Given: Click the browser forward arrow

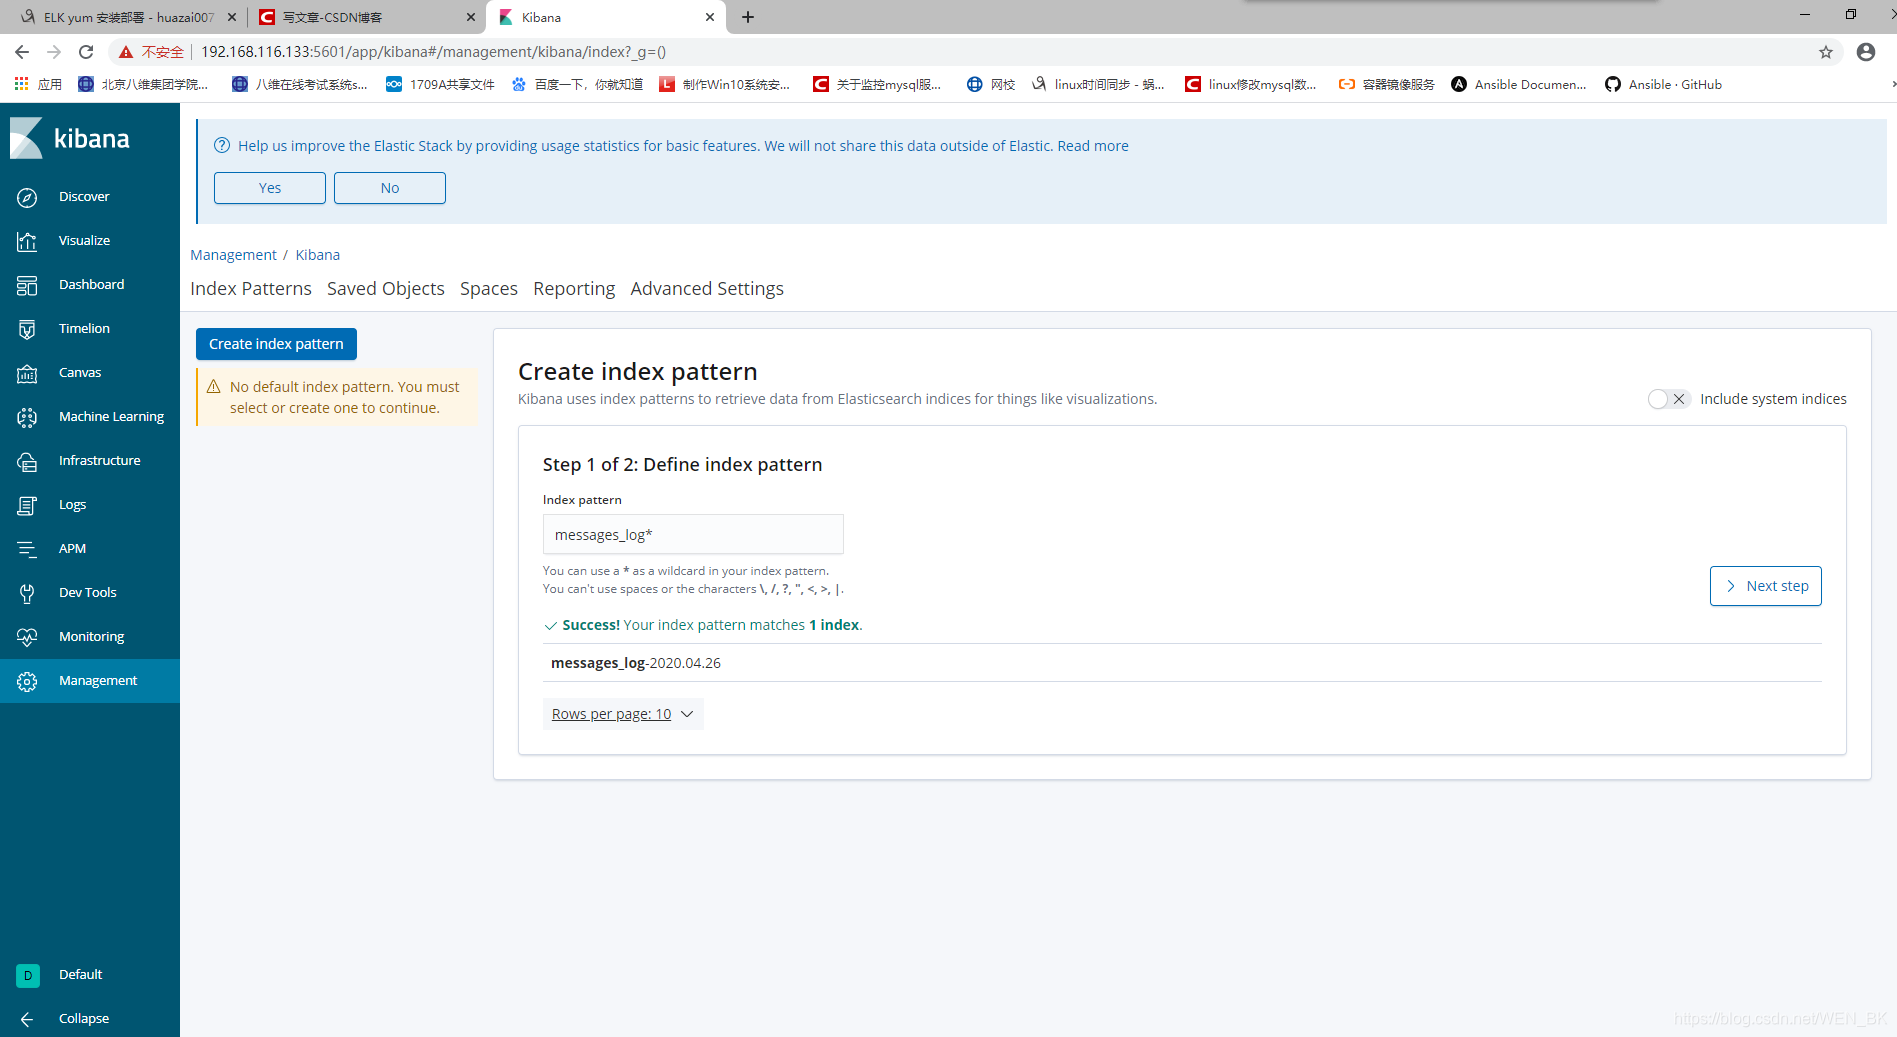Looking at the screenshot, I should click(54, 52).
